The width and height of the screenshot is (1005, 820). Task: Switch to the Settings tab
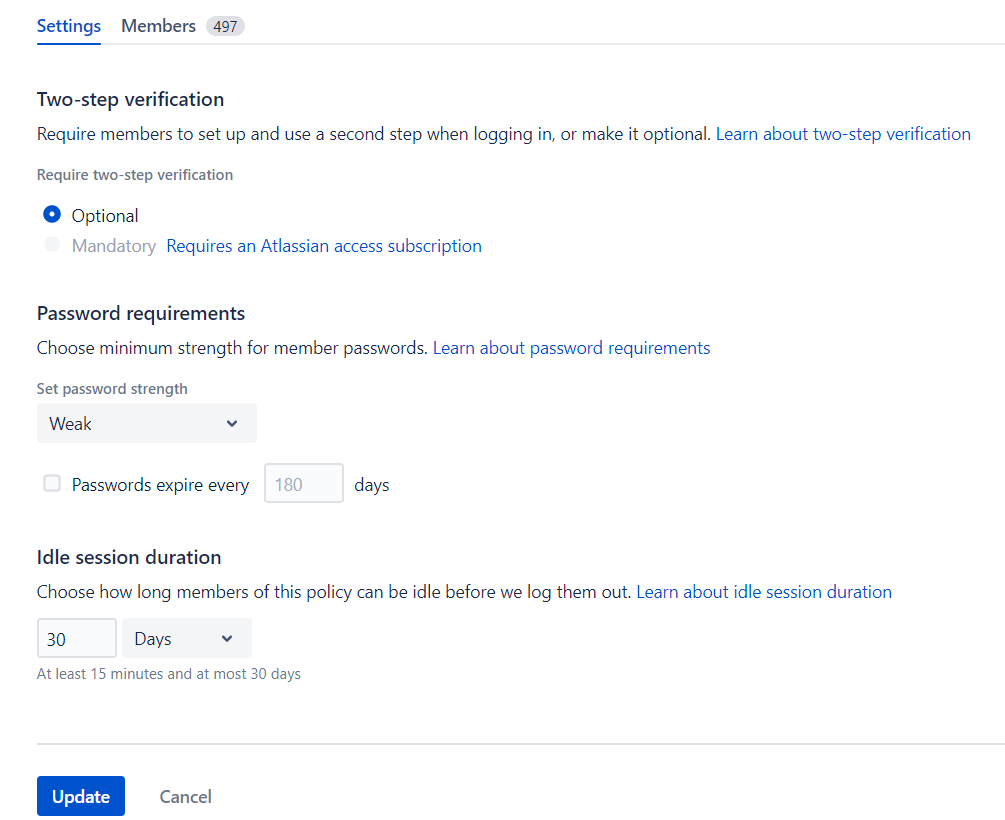coord(69,26)
